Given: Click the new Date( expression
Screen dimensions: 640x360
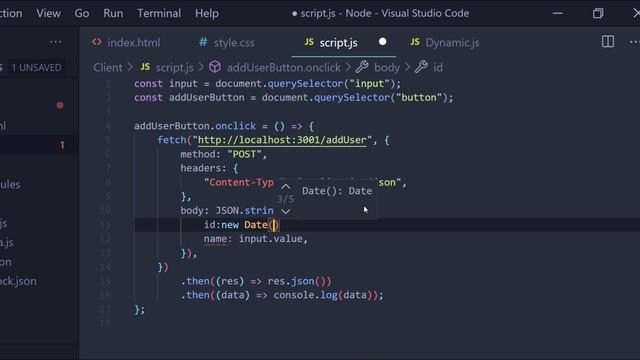Looking at the screenshot, I should point(248,224).
